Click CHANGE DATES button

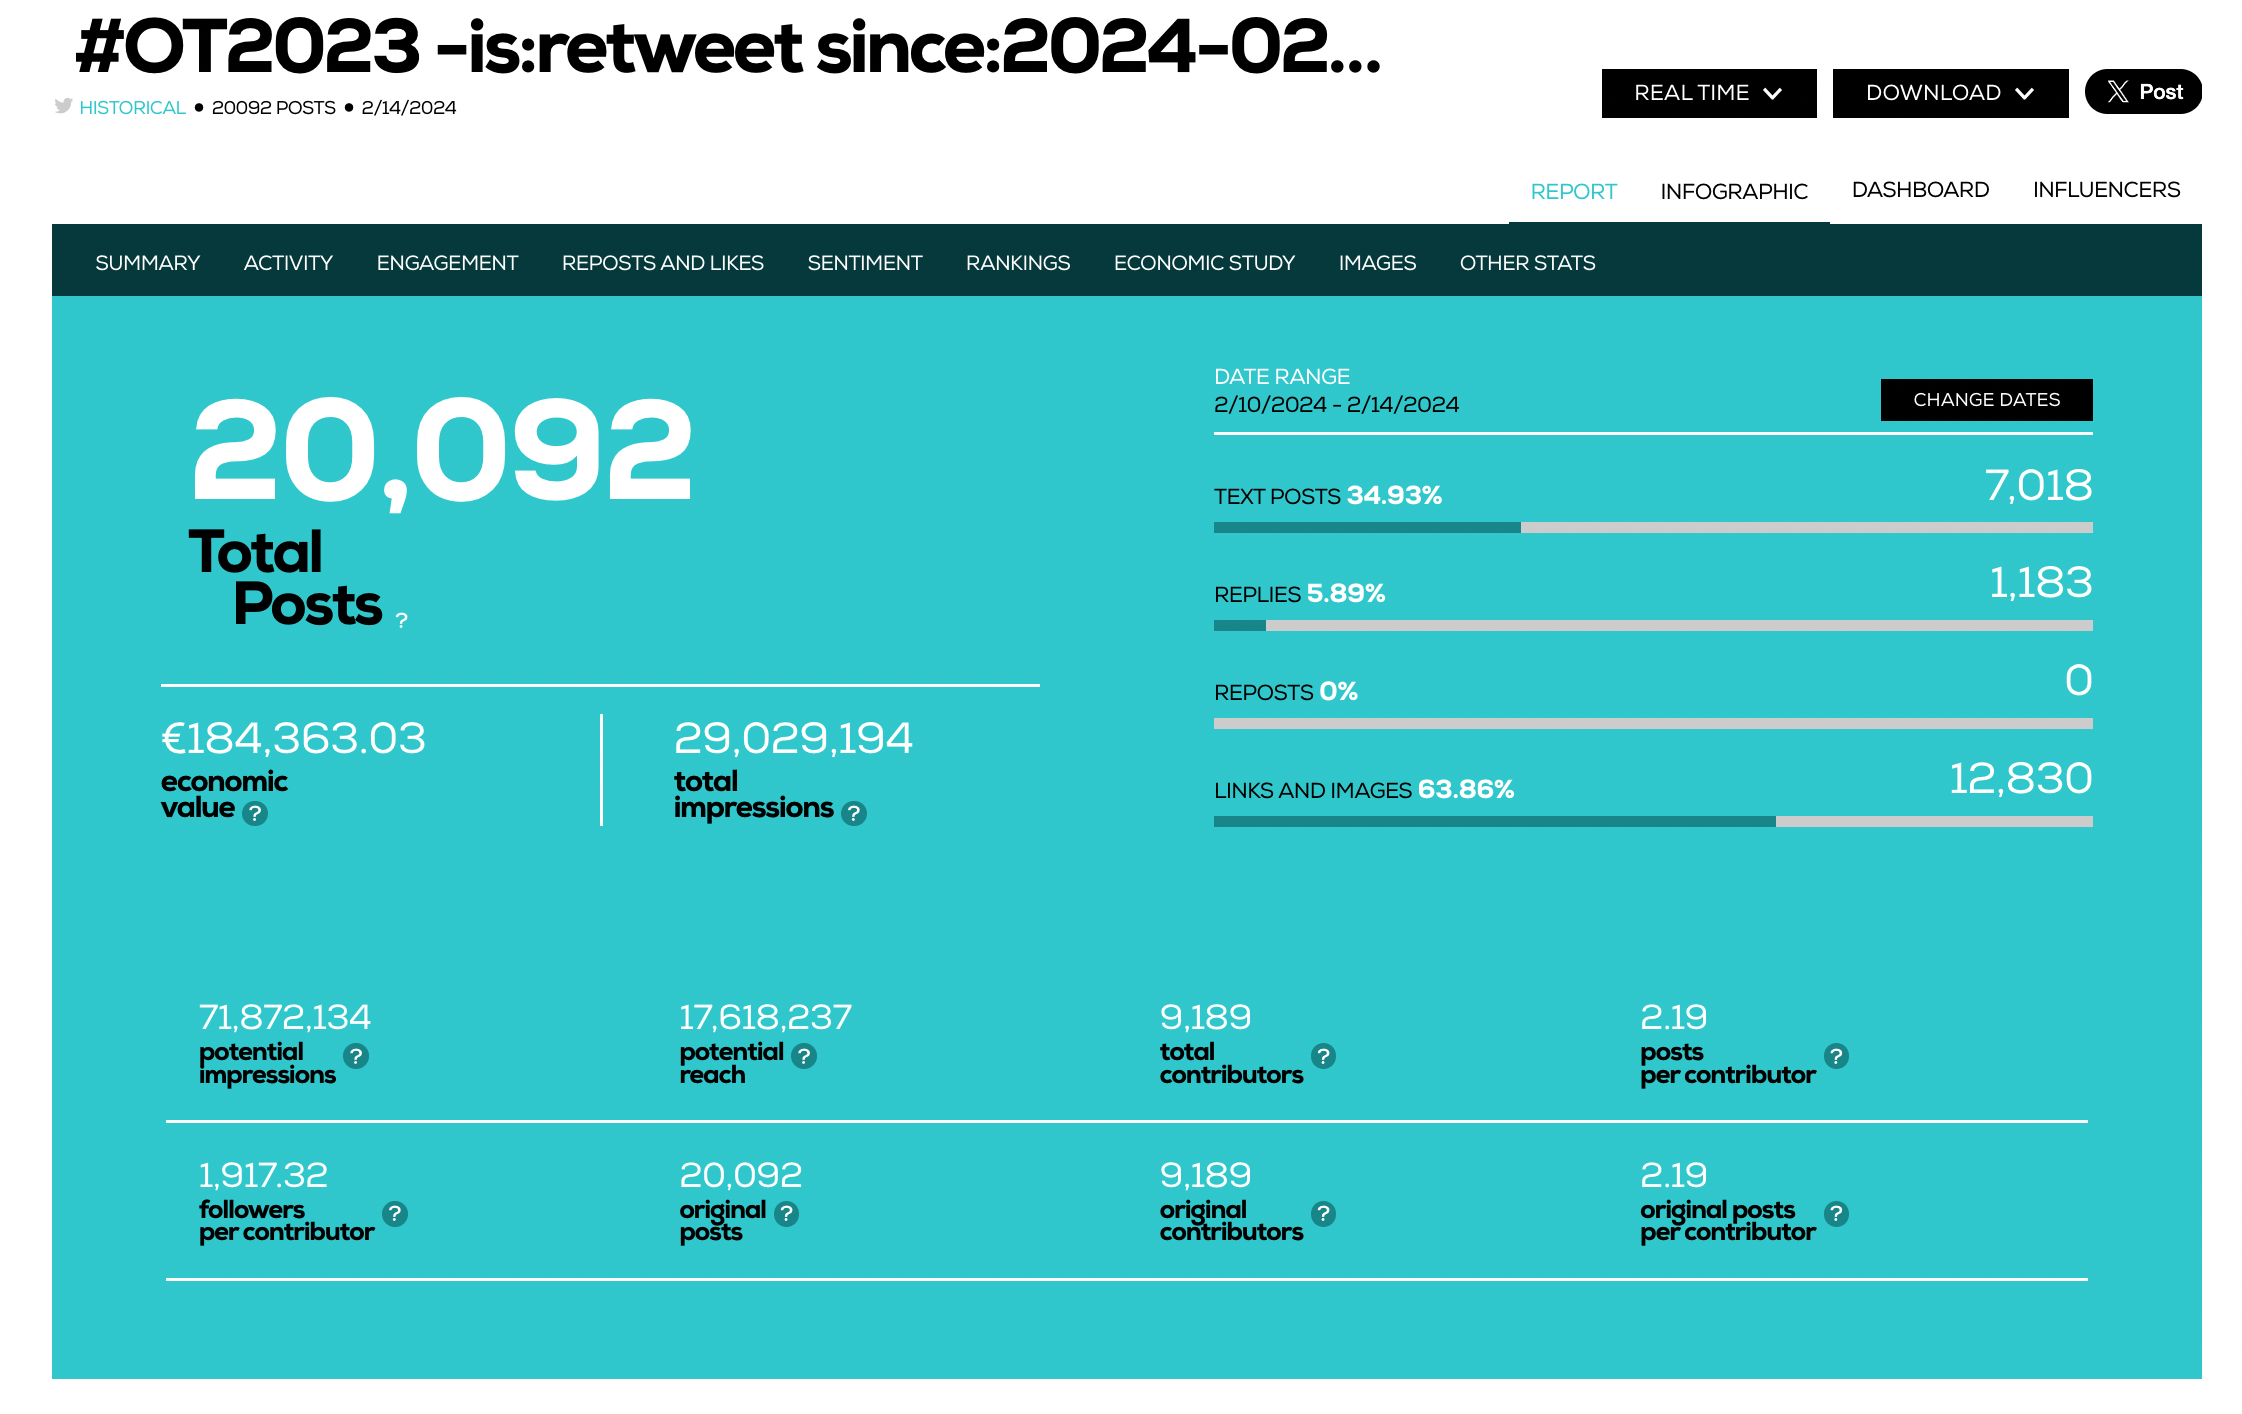click(1985, 397)
